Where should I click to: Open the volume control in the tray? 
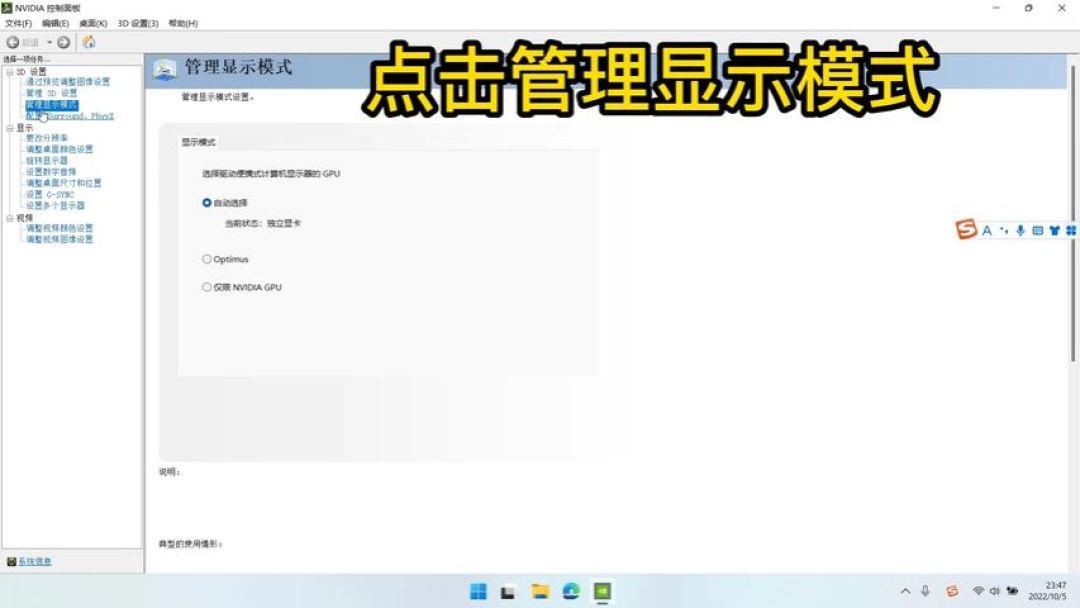click(995, 591)
